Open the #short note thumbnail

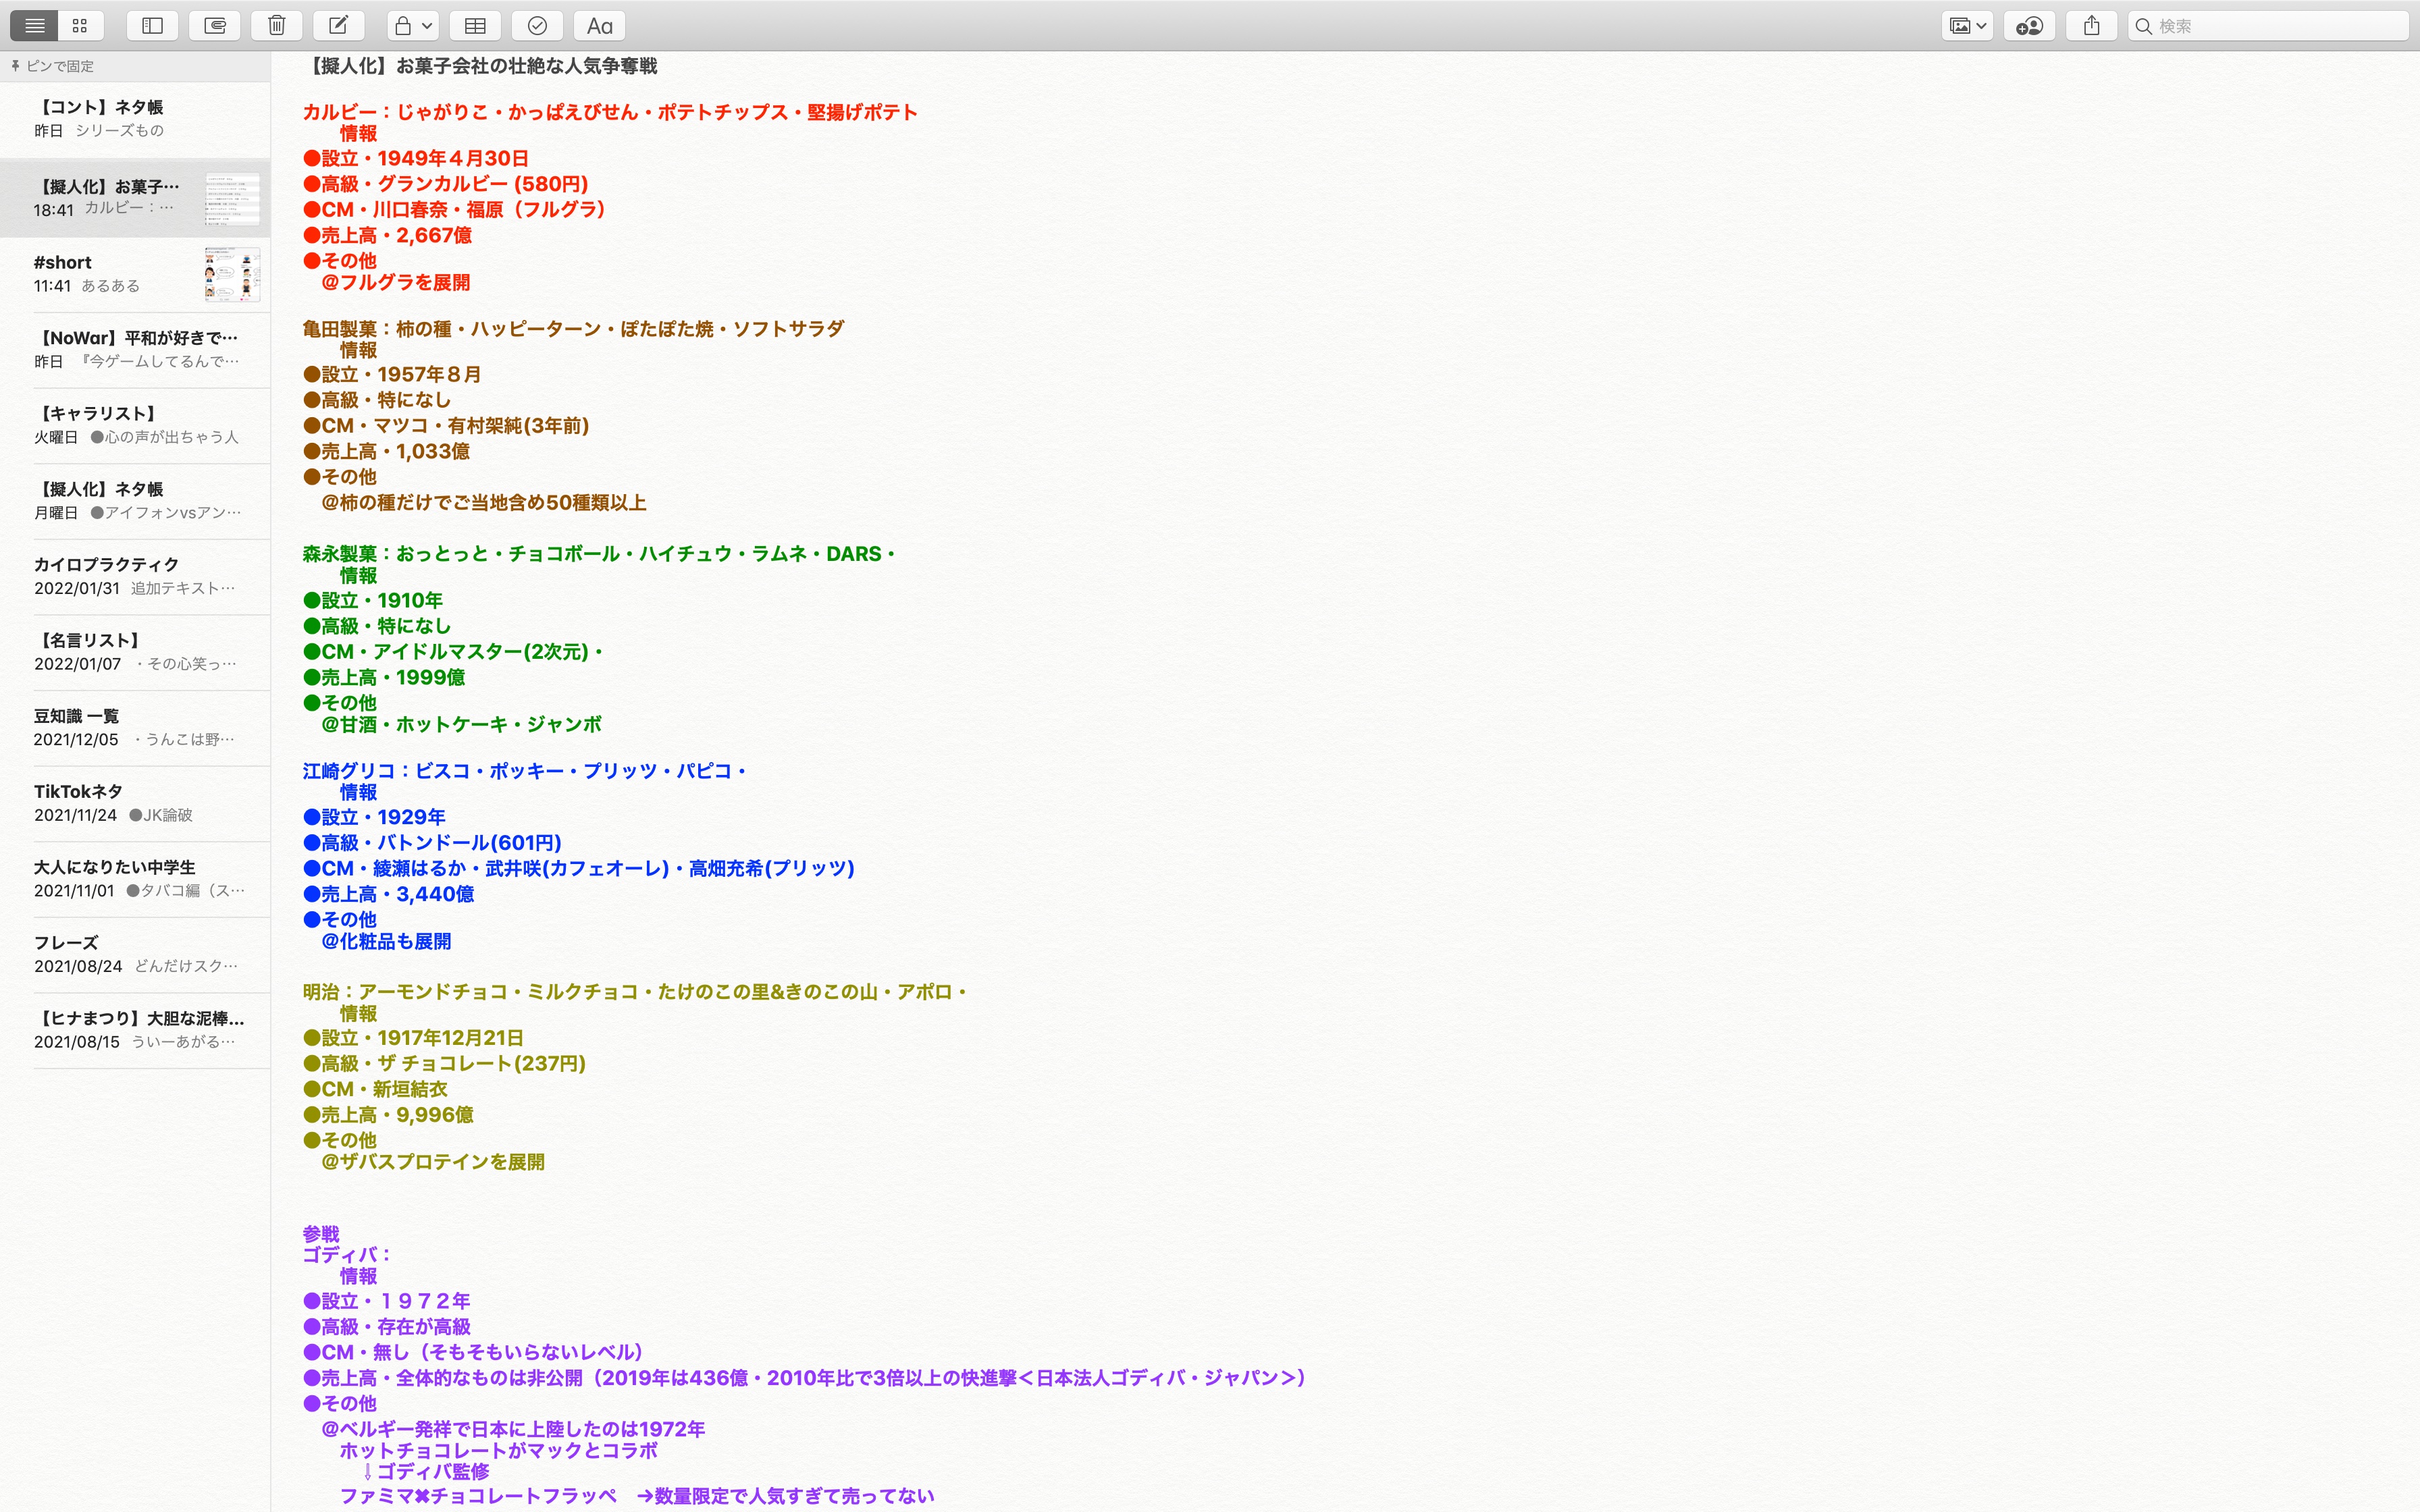coord(232,274)
